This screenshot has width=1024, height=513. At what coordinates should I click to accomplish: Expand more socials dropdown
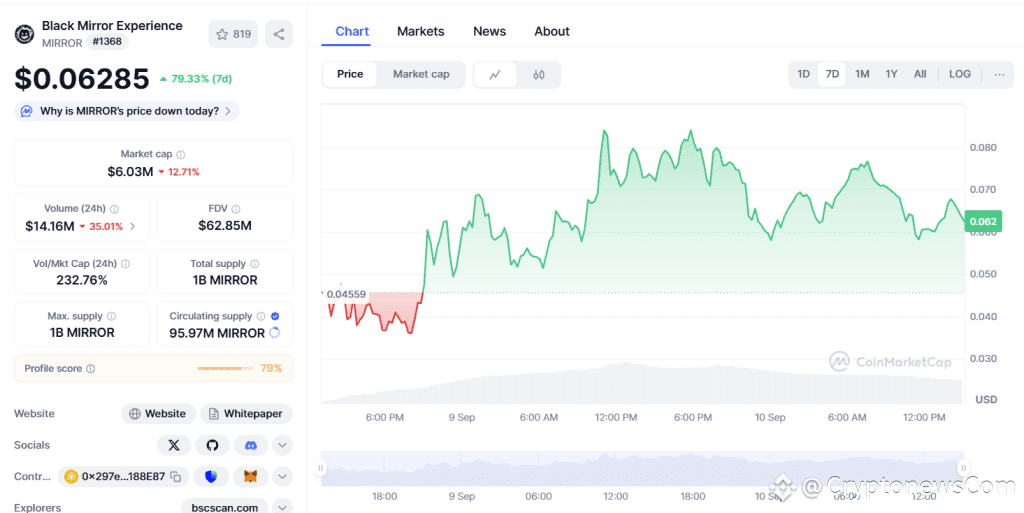pos(282,445)
